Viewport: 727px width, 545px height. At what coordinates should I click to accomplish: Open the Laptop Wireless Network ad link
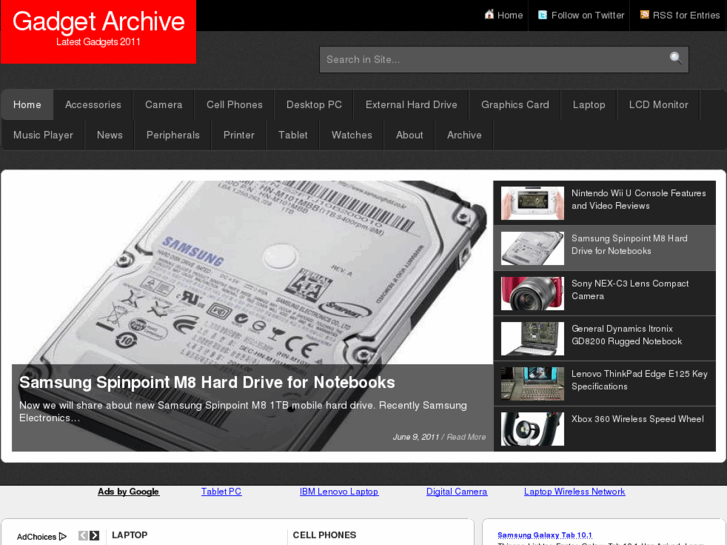tap(574, 492)
